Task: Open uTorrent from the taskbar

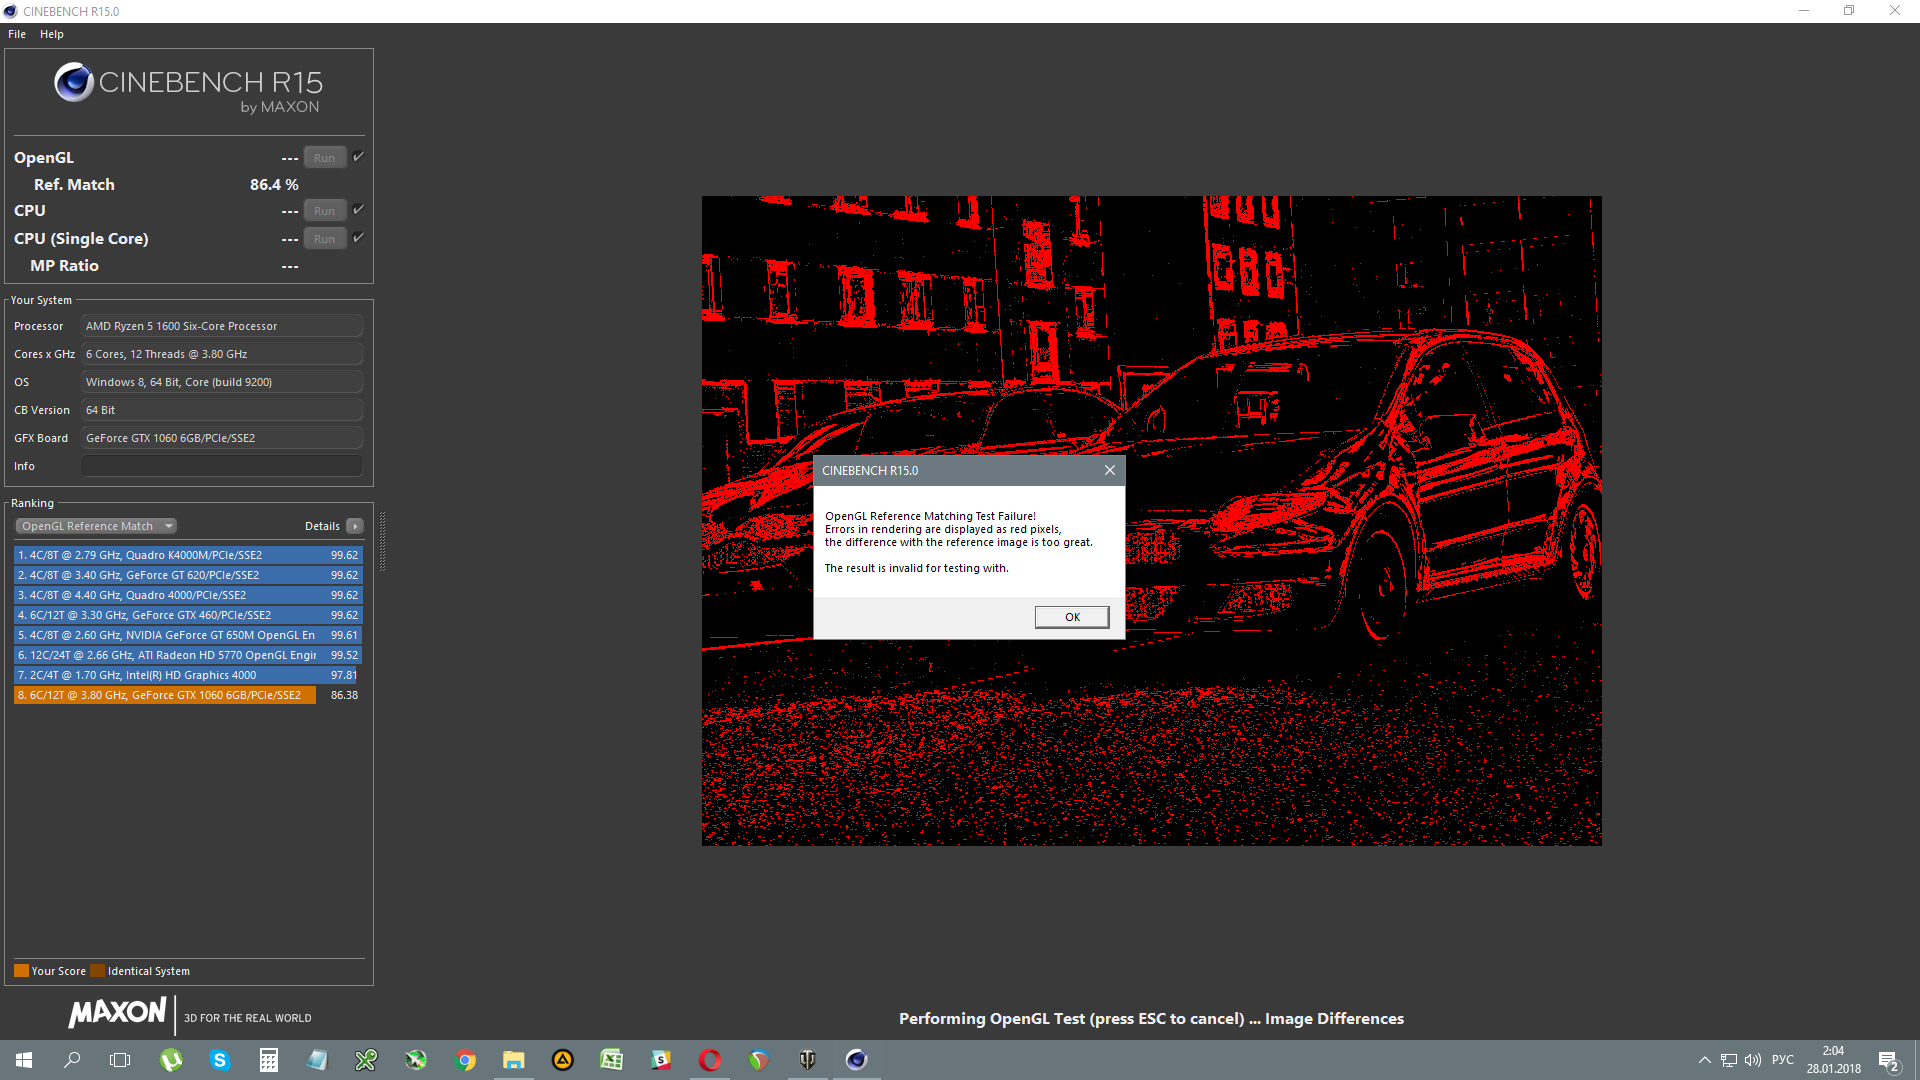Action: (x=171, y=1060)
